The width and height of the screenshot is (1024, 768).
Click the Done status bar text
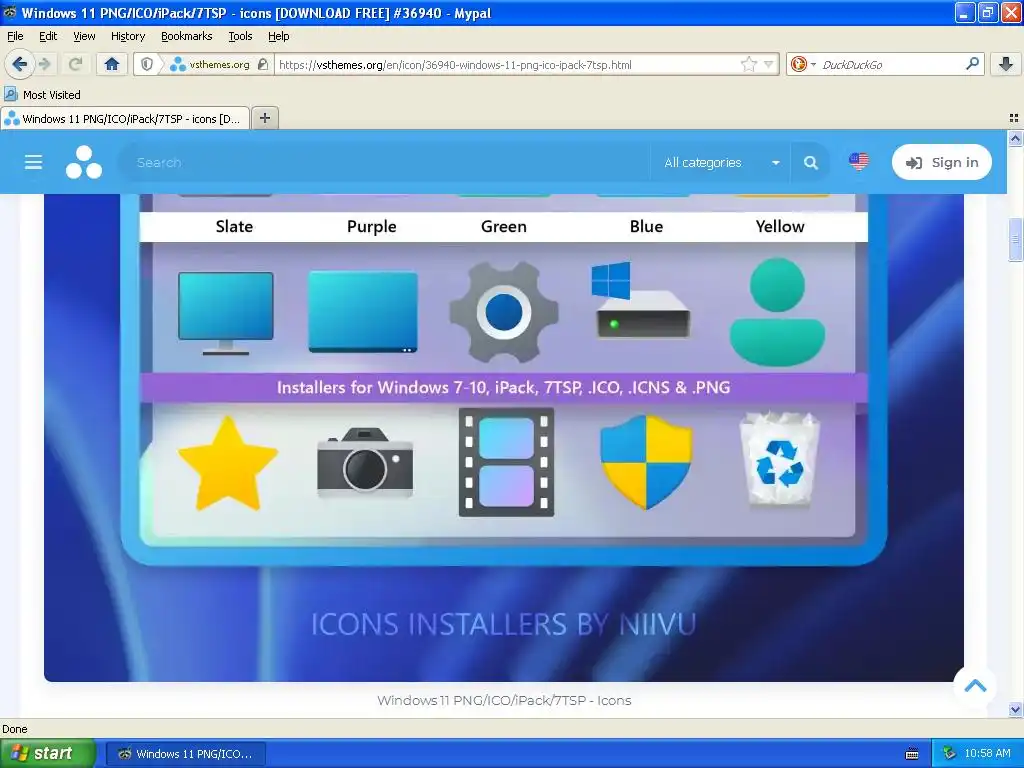tap(15, 729)
